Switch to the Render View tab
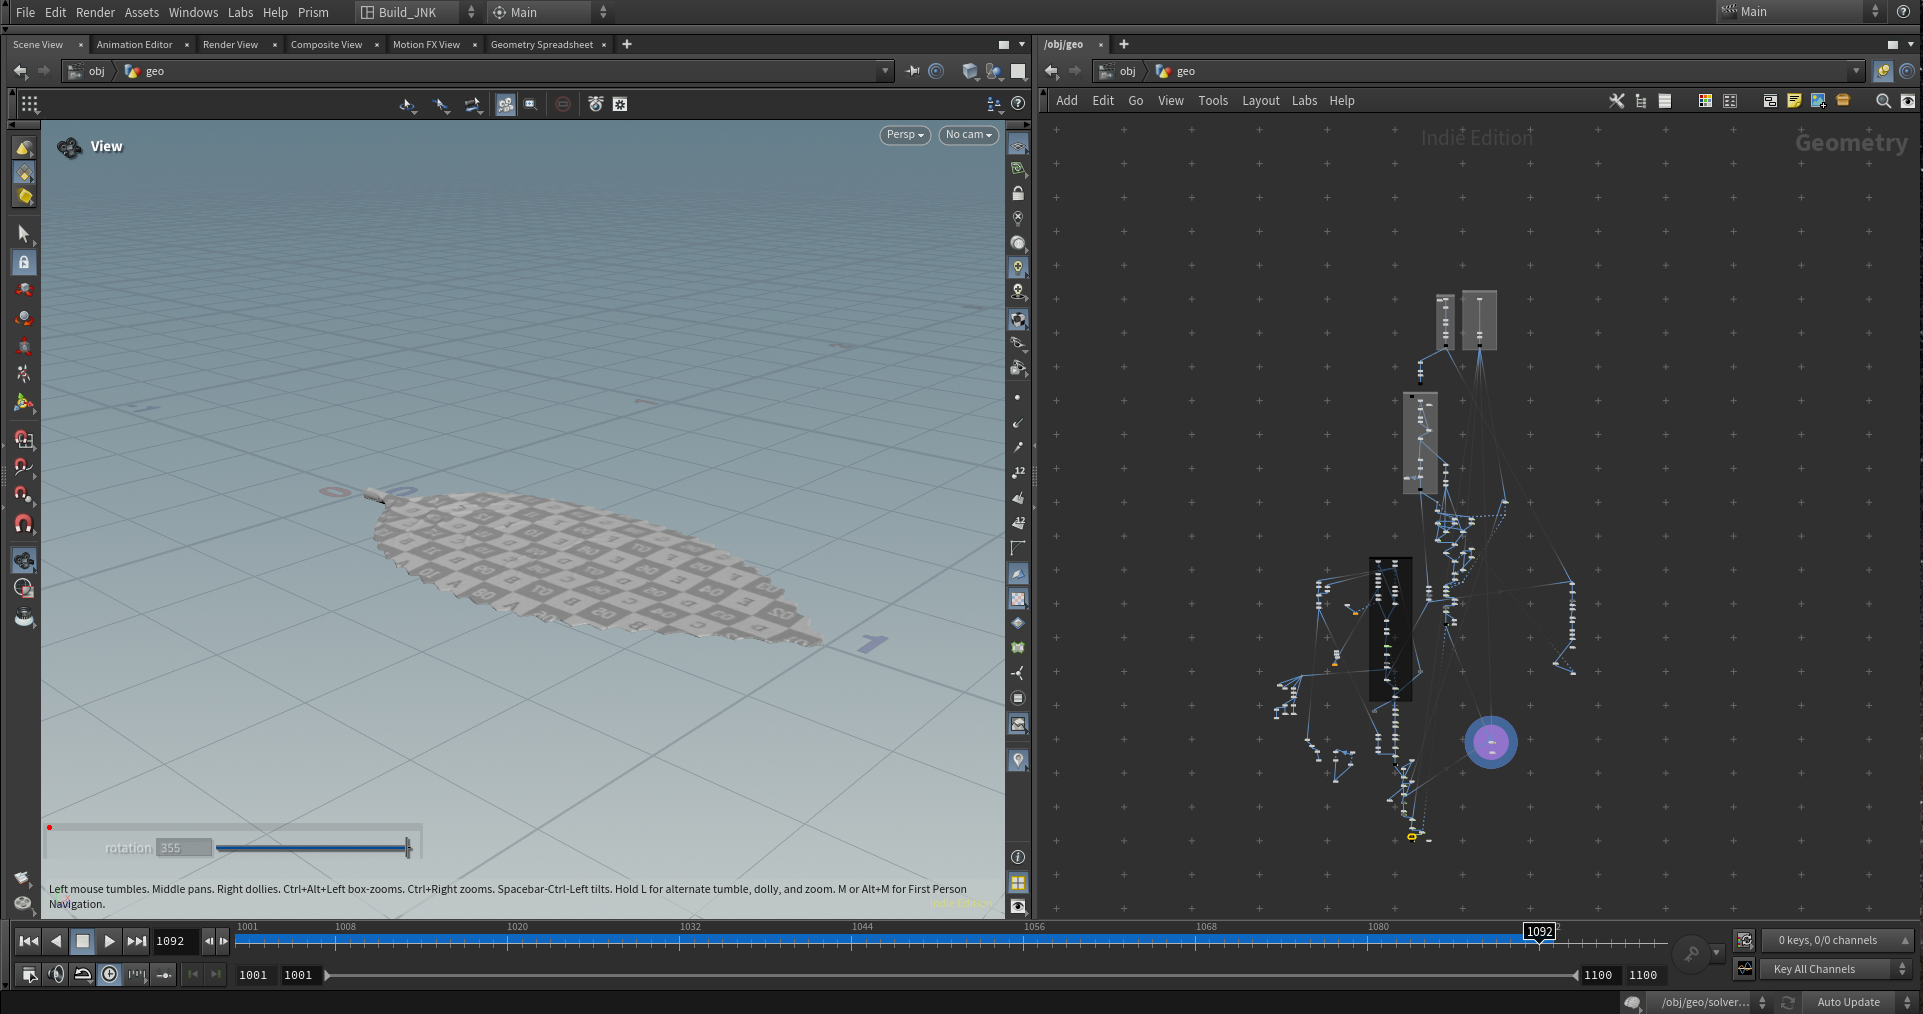The width and height of the screenshot is (1923, 1014). click(230, 45)
